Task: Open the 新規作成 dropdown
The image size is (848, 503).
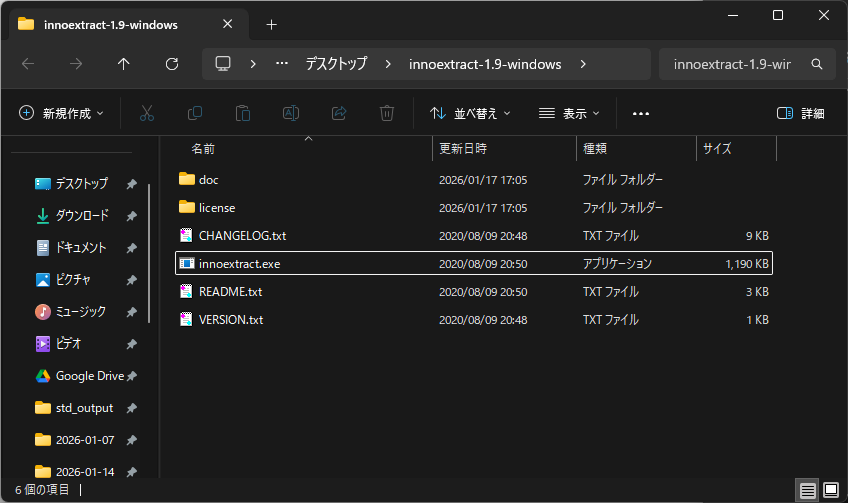Action: pyautogui.click(x=61, y=113)
